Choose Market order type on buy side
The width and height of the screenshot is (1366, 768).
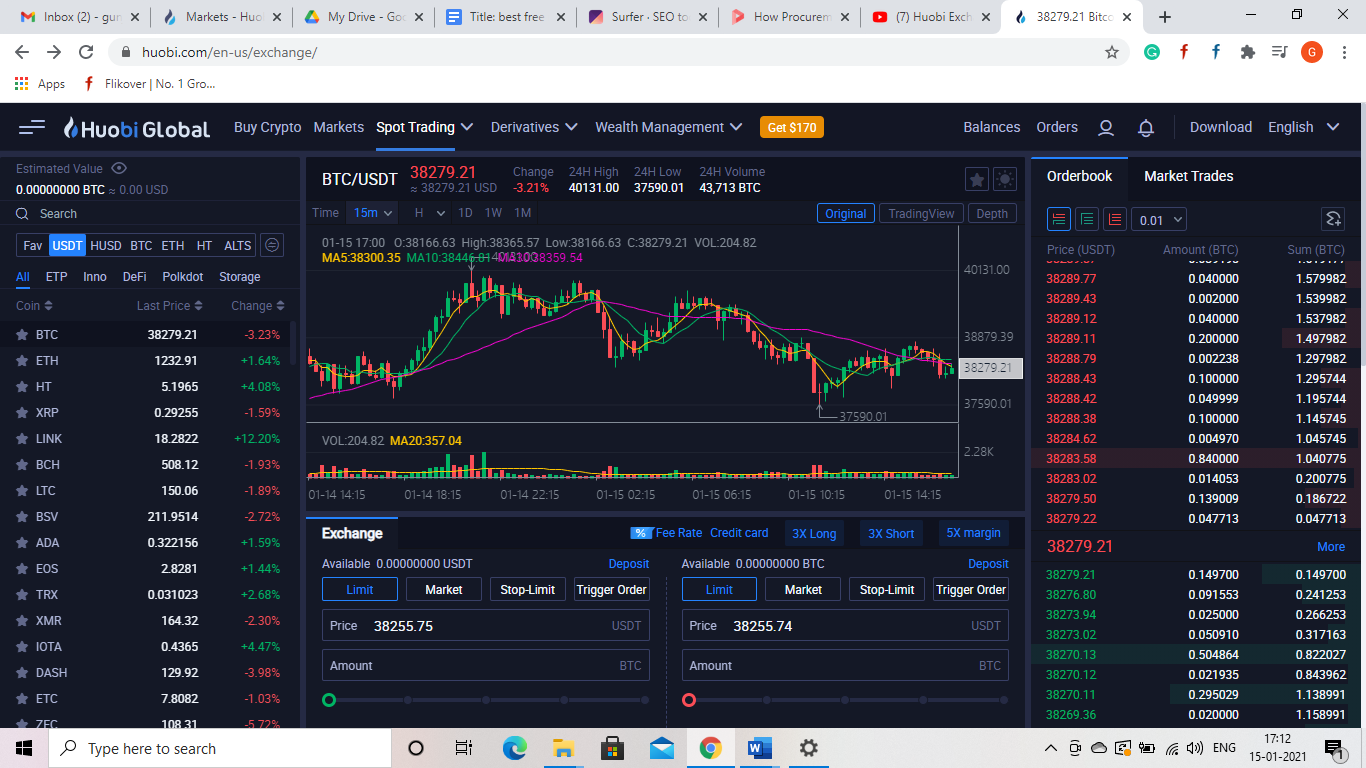[444, 590]
